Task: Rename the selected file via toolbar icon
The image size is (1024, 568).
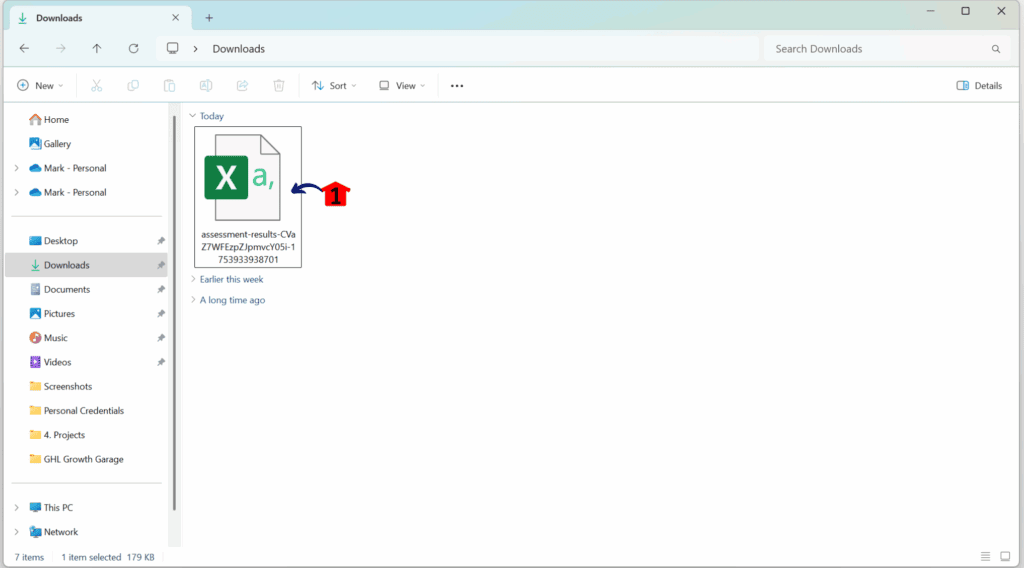Action: [x=206, y=86]
